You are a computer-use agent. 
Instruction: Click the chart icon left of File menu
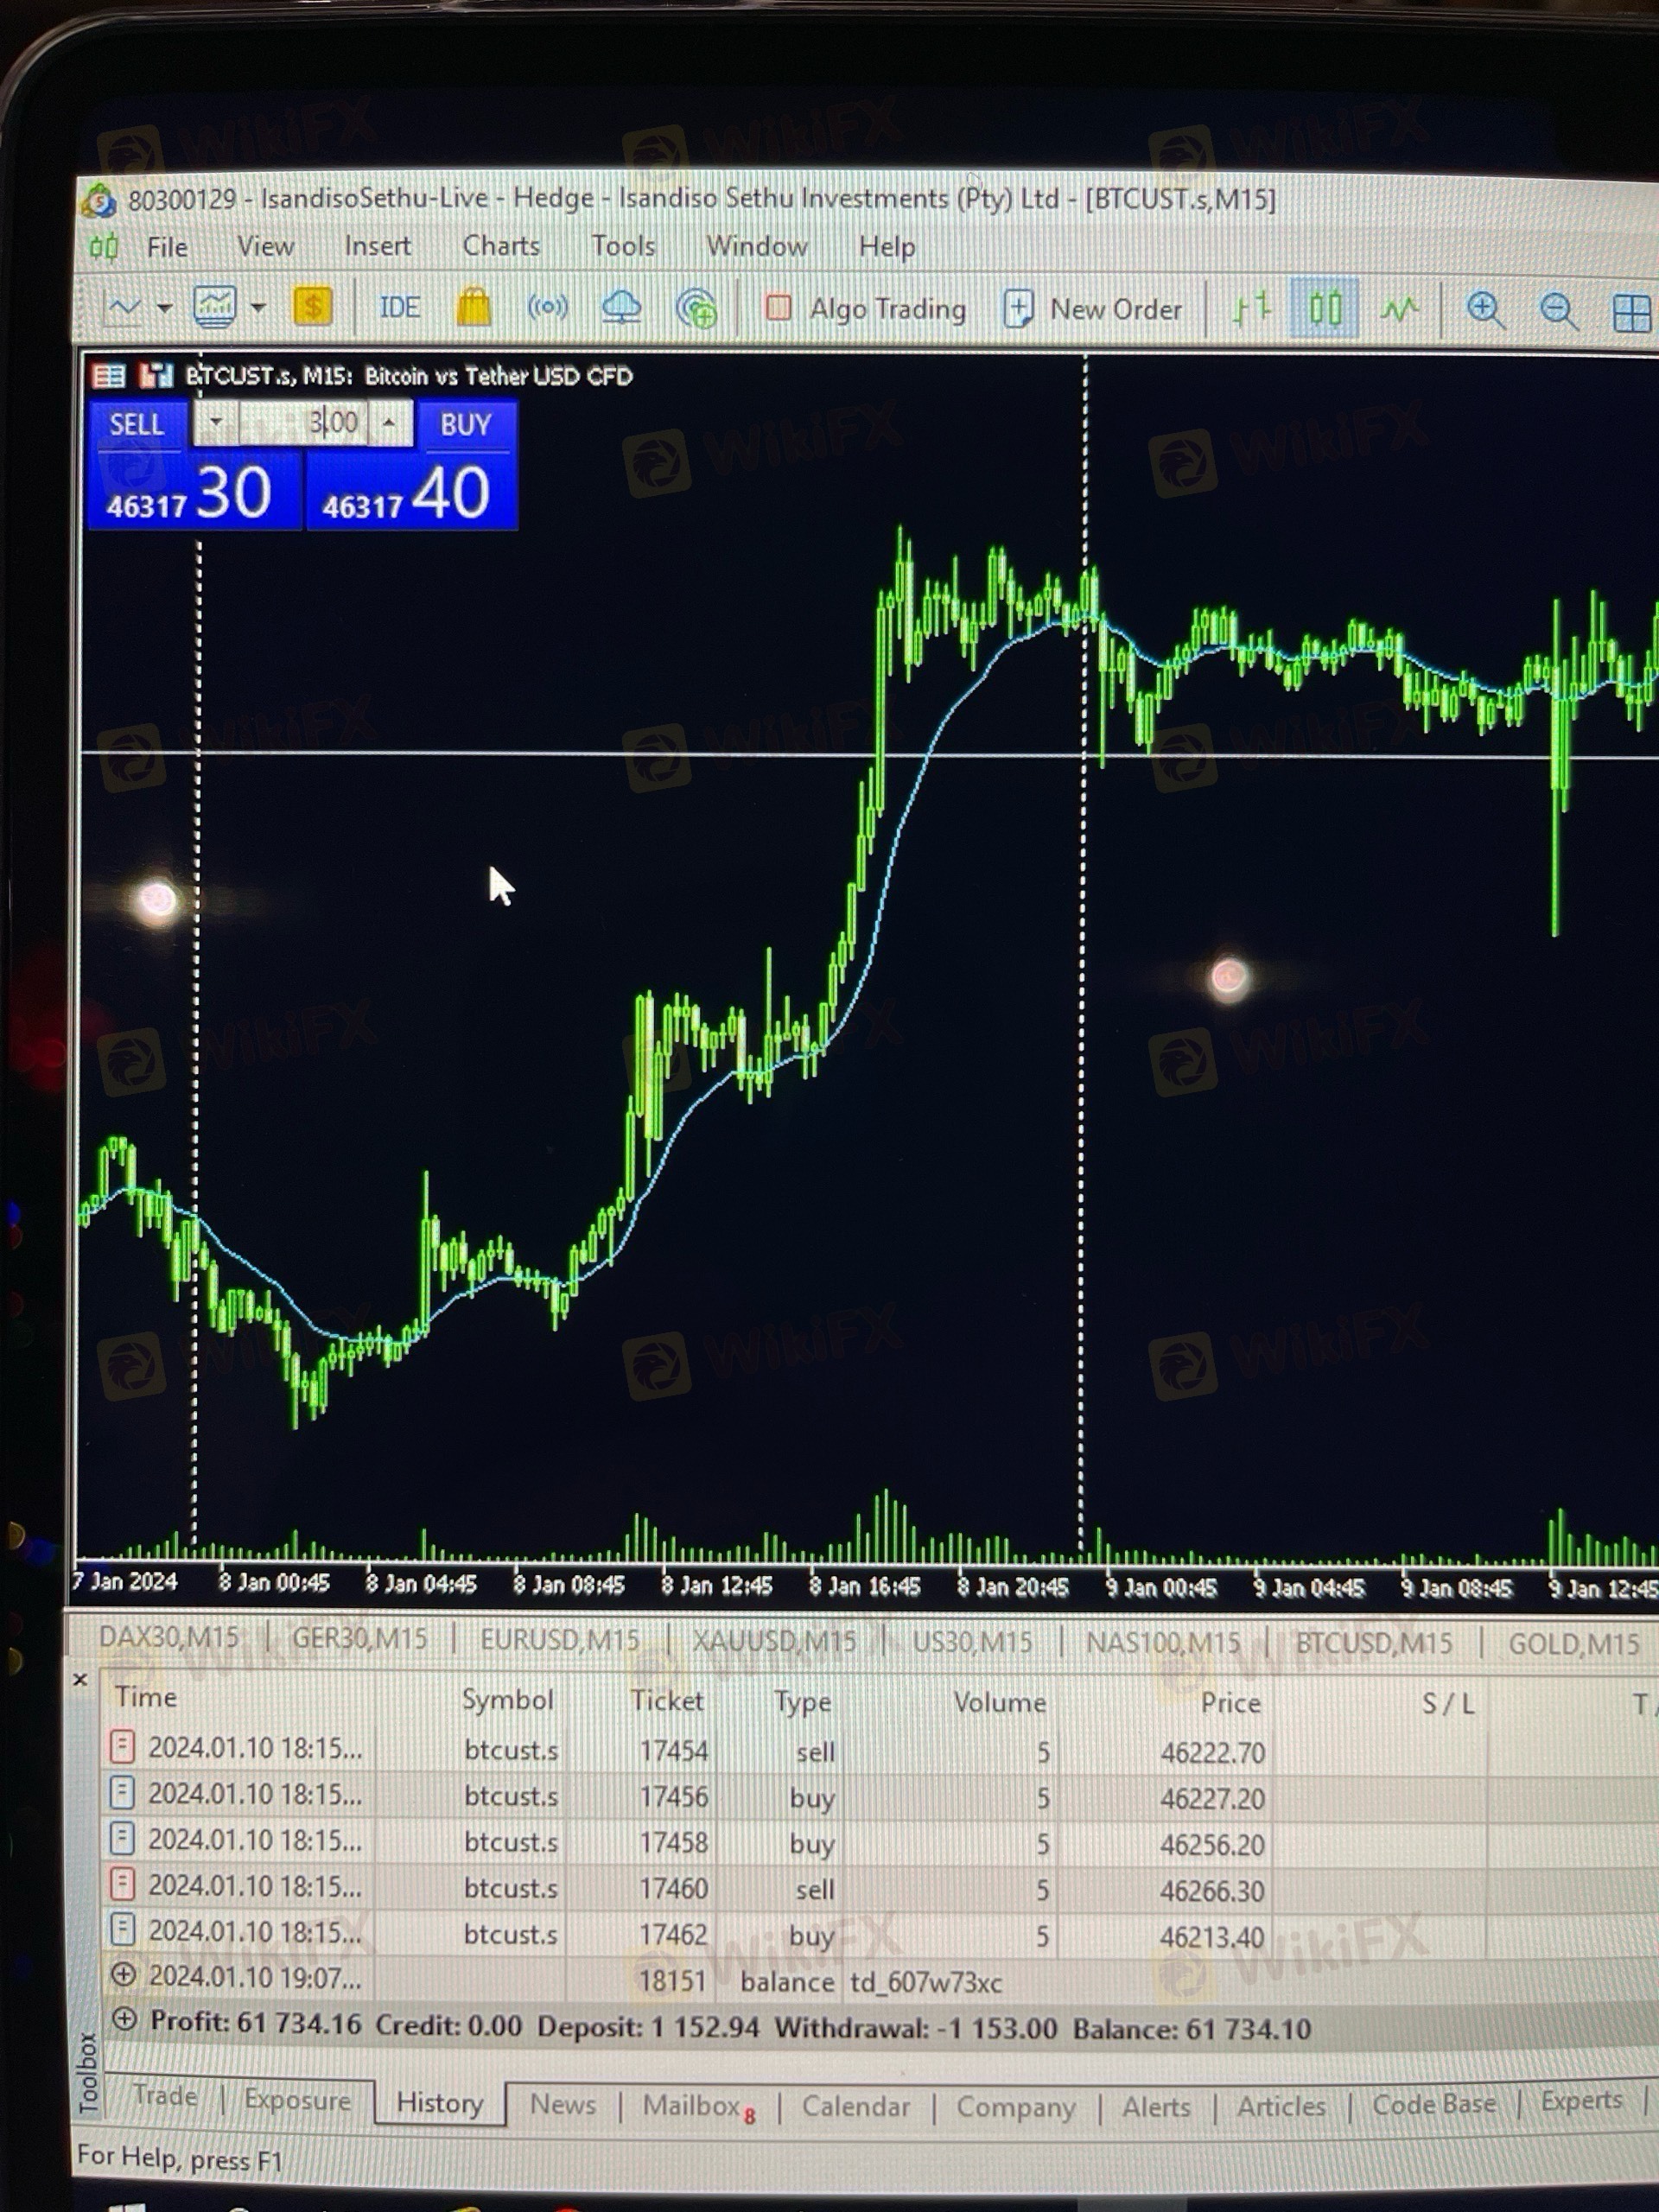[104, 246]
